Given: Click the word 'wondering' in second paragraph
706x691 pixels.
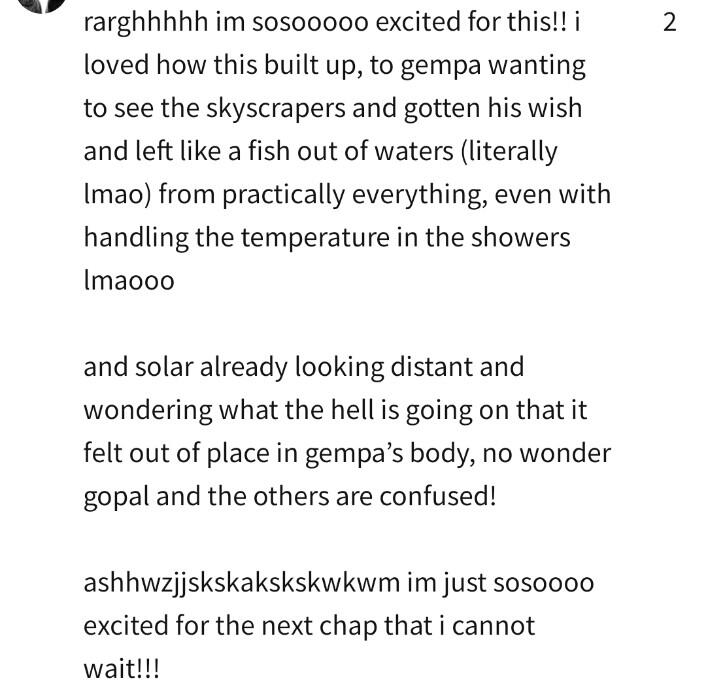Looking at the screenshot, I should [148, 411].
